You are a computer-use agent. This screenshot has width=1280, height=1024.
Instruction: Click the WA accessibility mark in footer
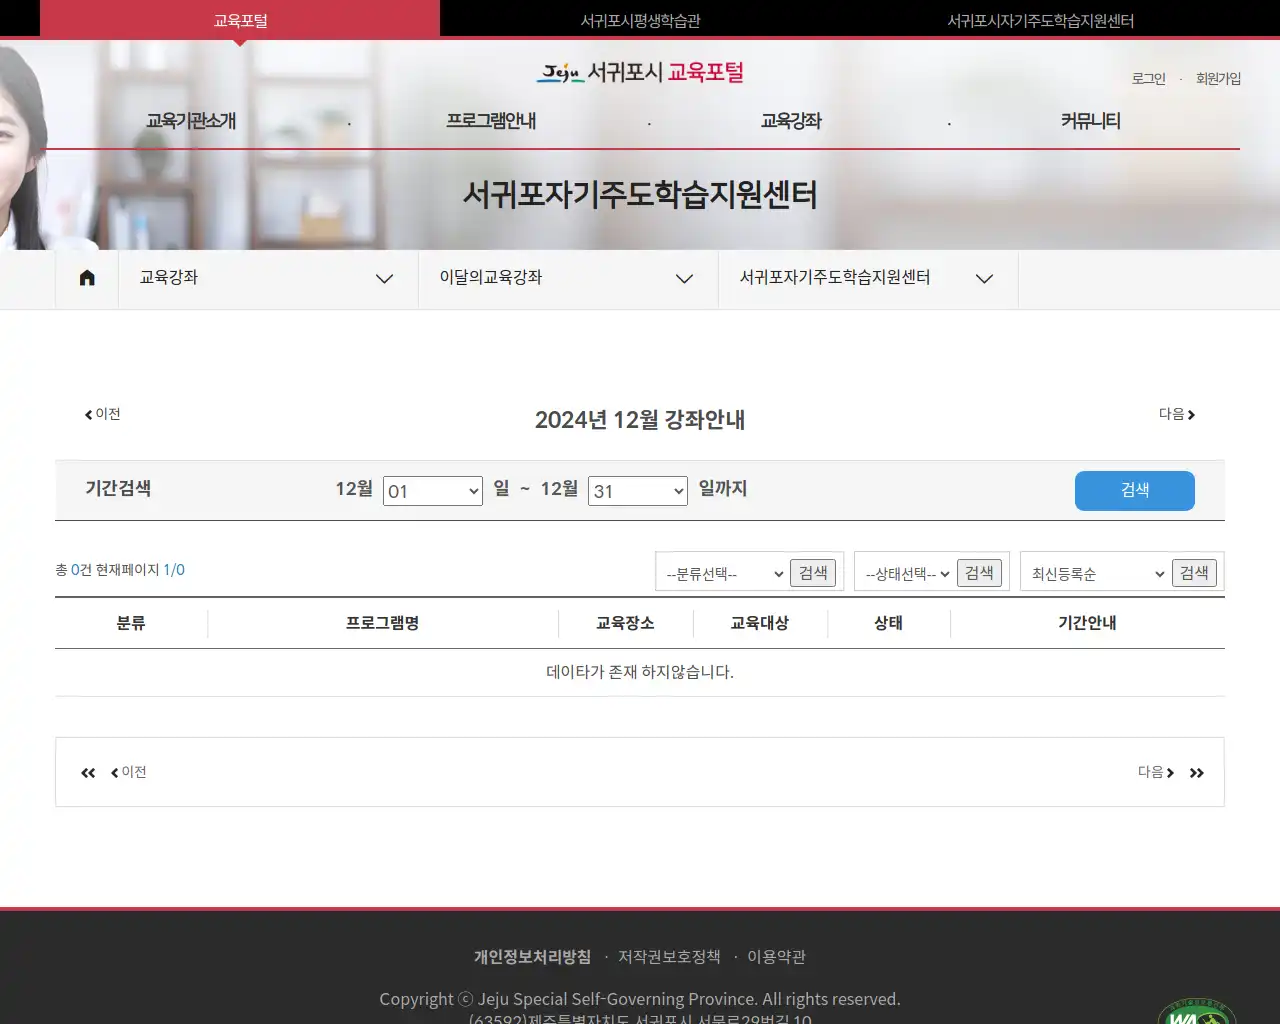point(1197,1011)
